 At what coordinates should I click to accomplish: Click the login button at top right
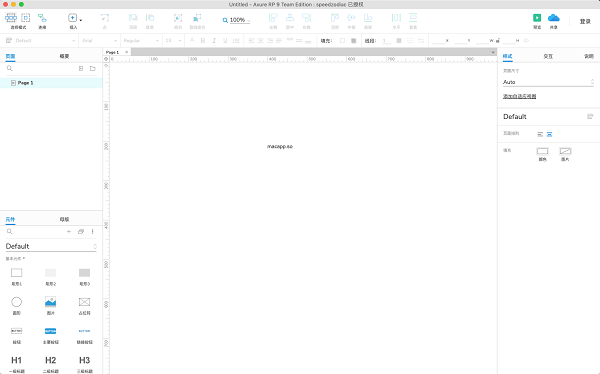coord(585,21)
